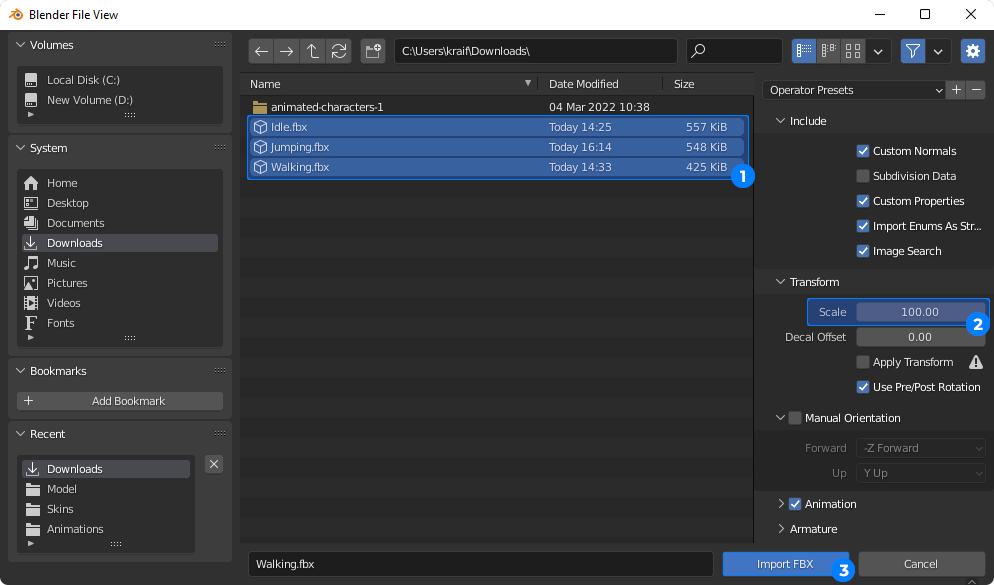This screenshot has height=585, width=994.
Task: Select Downloads in System list
Action: click(120, 243)
